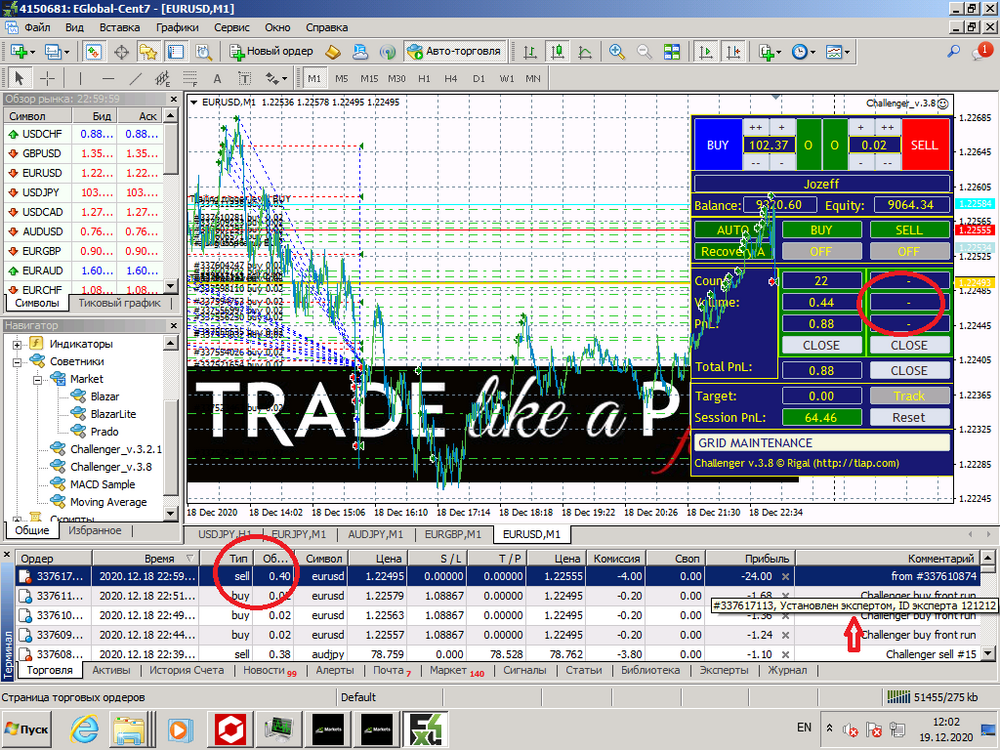This screenshot has height=750, width=1000.
Task: Zoom out on the chart
Action: pyautogui.click(x=644, y=52)
